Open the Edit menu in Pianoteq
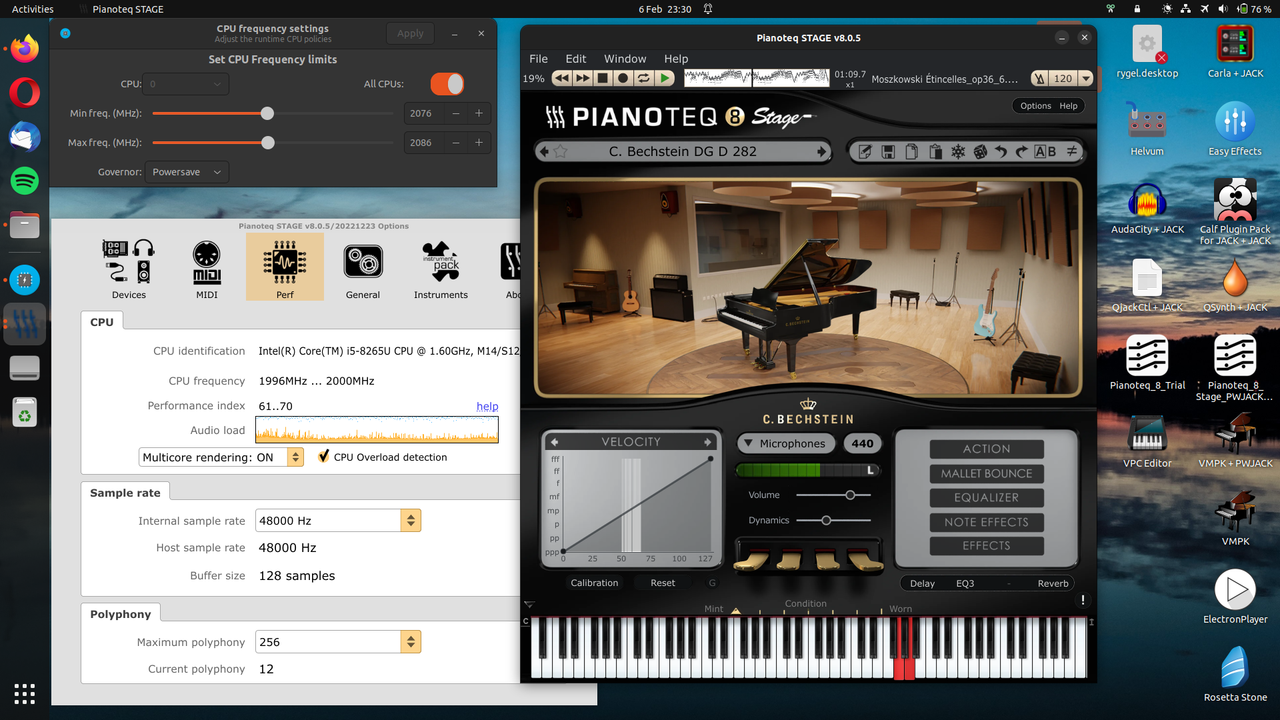 pos(576,59)
